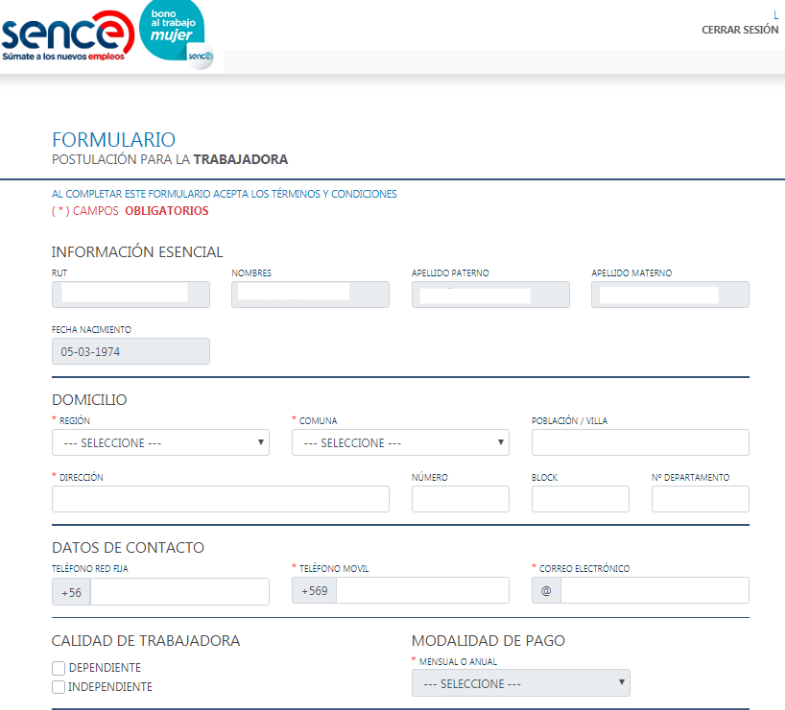785x710 pixels.
Task: Click the Número input field
Action: pyautogui.click(x=460, y=499)
